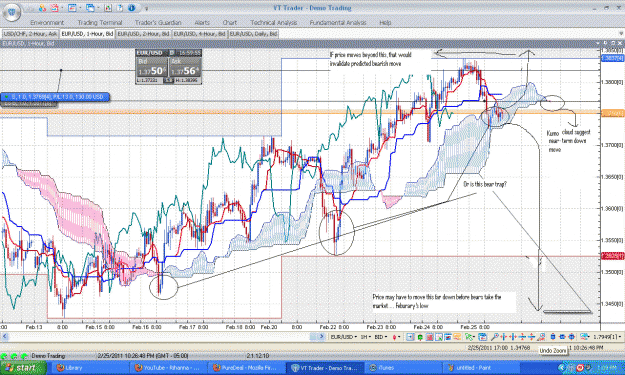Open the Environment menu
This screenshot has height=375, width=625.
[x=47, y=23]
